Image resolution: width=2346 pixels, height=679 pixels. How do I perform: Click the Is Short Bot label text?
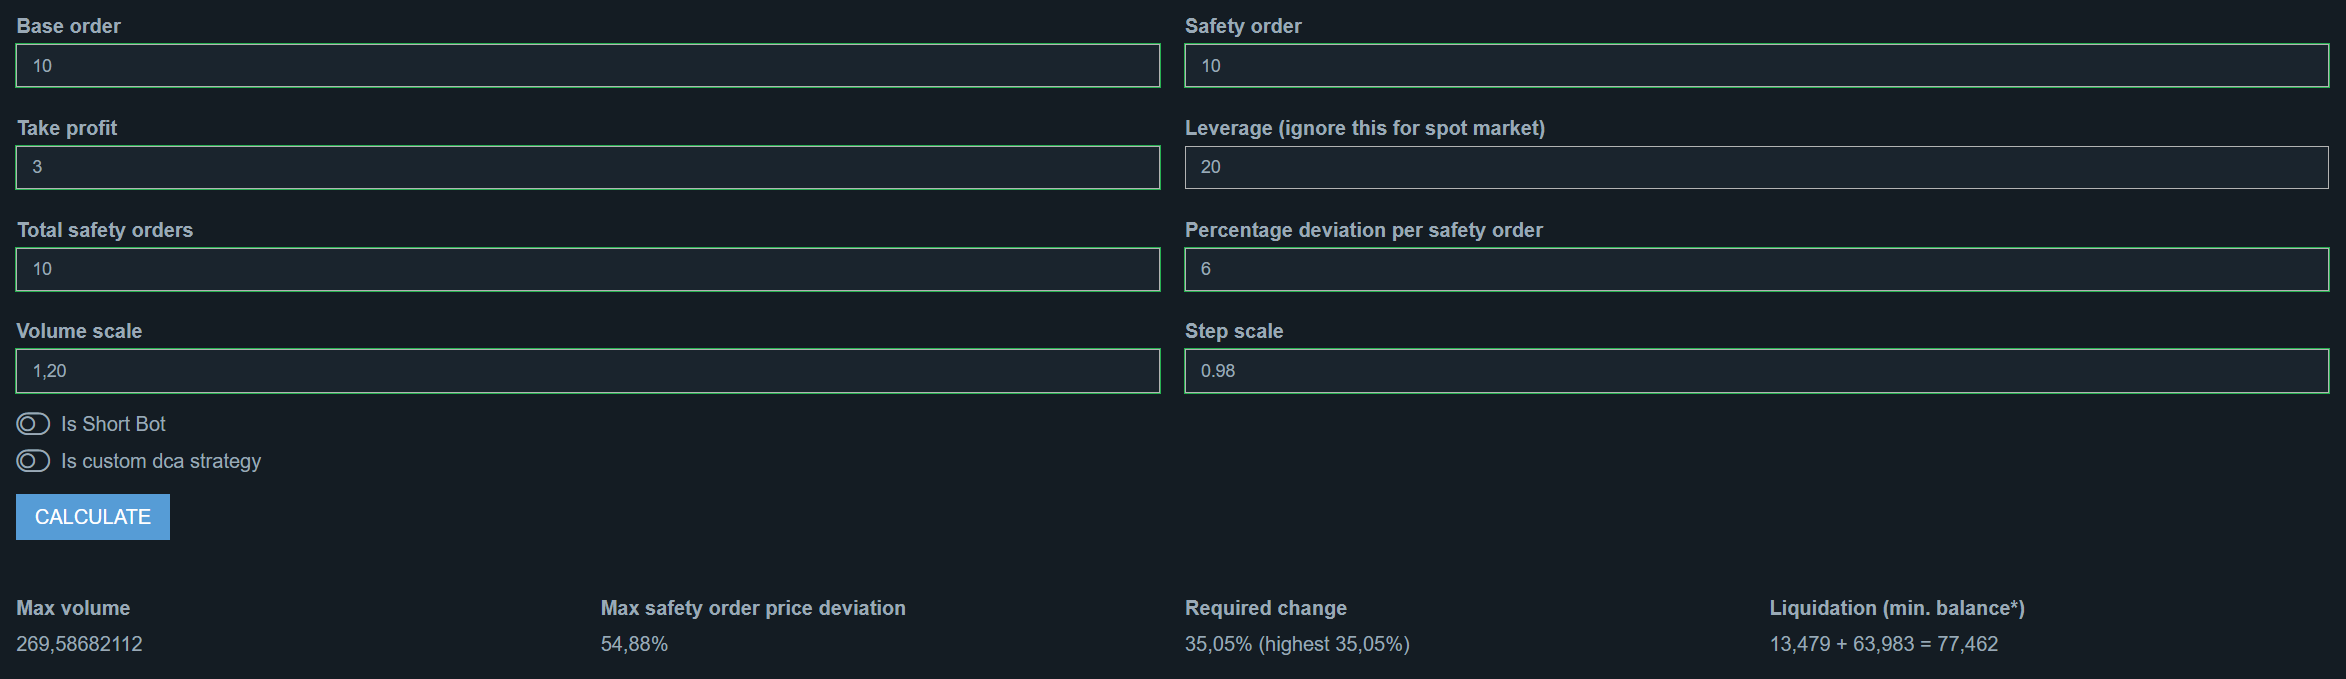[x=113, y=424]
